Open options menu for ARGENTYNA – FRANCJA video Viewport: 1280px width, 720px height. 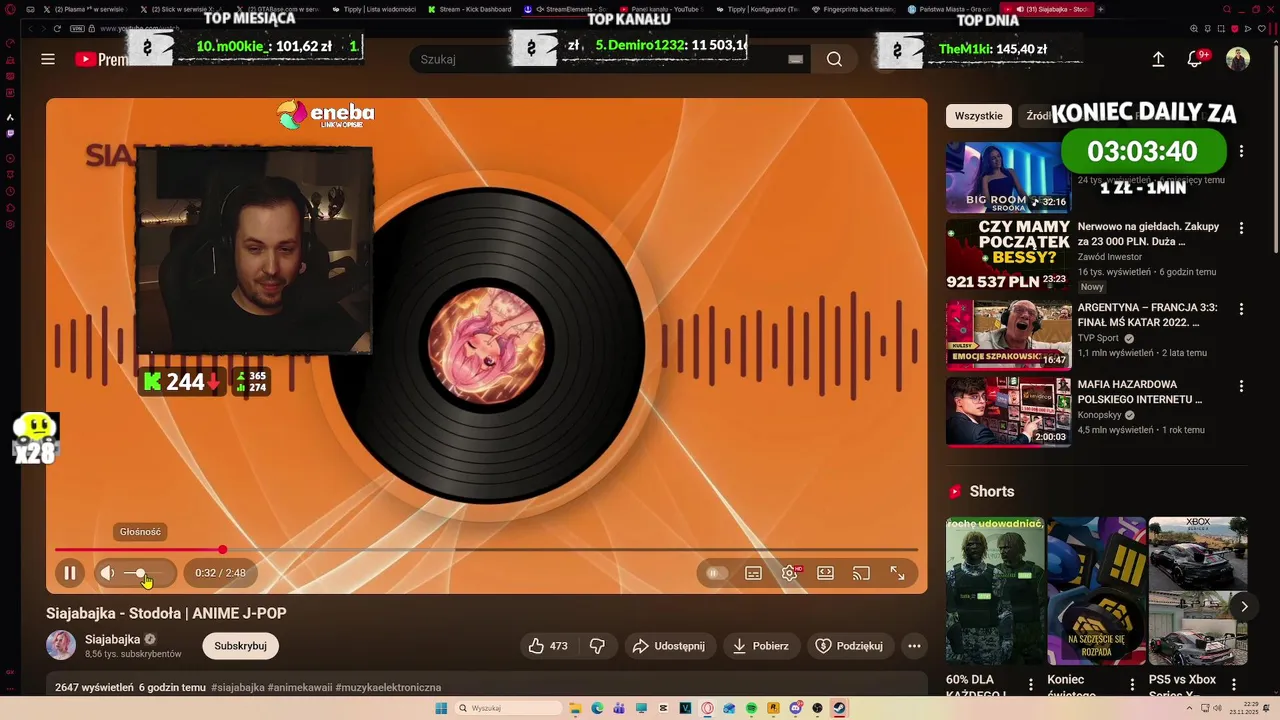pos(1241,309)
